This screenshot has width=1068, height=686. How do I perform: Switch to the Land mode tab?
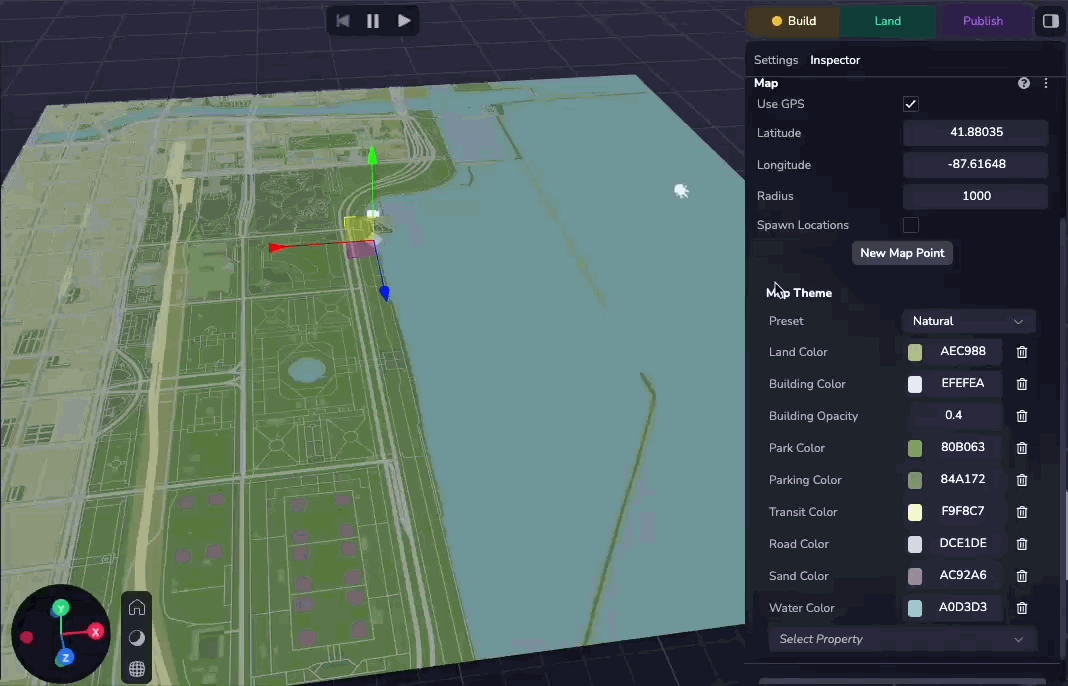pyautogui.click(x=887, y=21)
